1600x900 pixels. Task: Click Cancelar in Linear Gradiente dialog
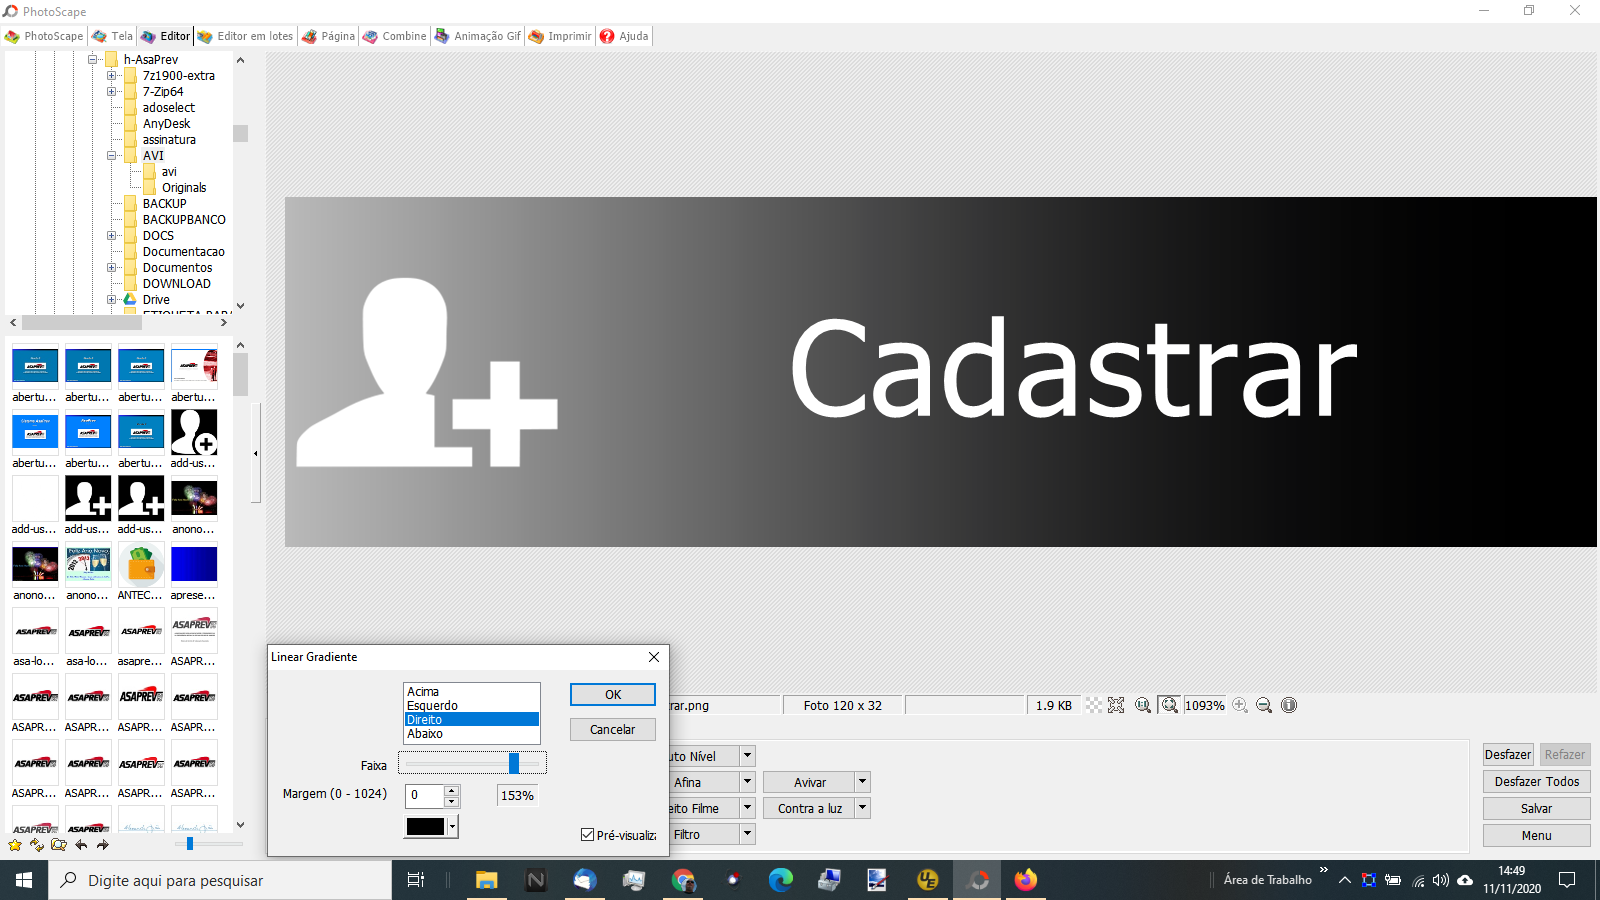pos(612,730)
